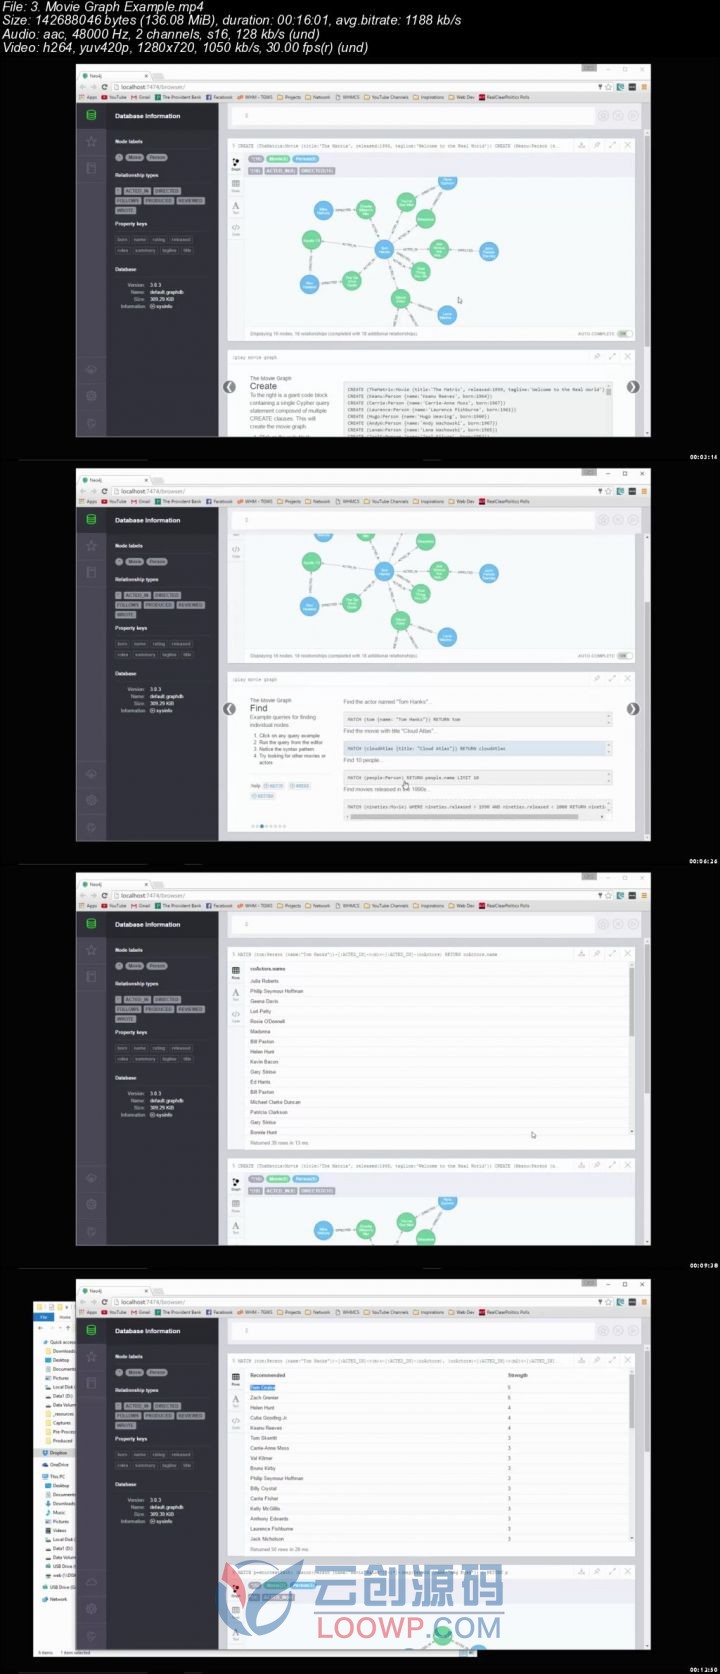
Task: Pin movie graph guide frame on Find slide
Action: click(x=597, y=679)
